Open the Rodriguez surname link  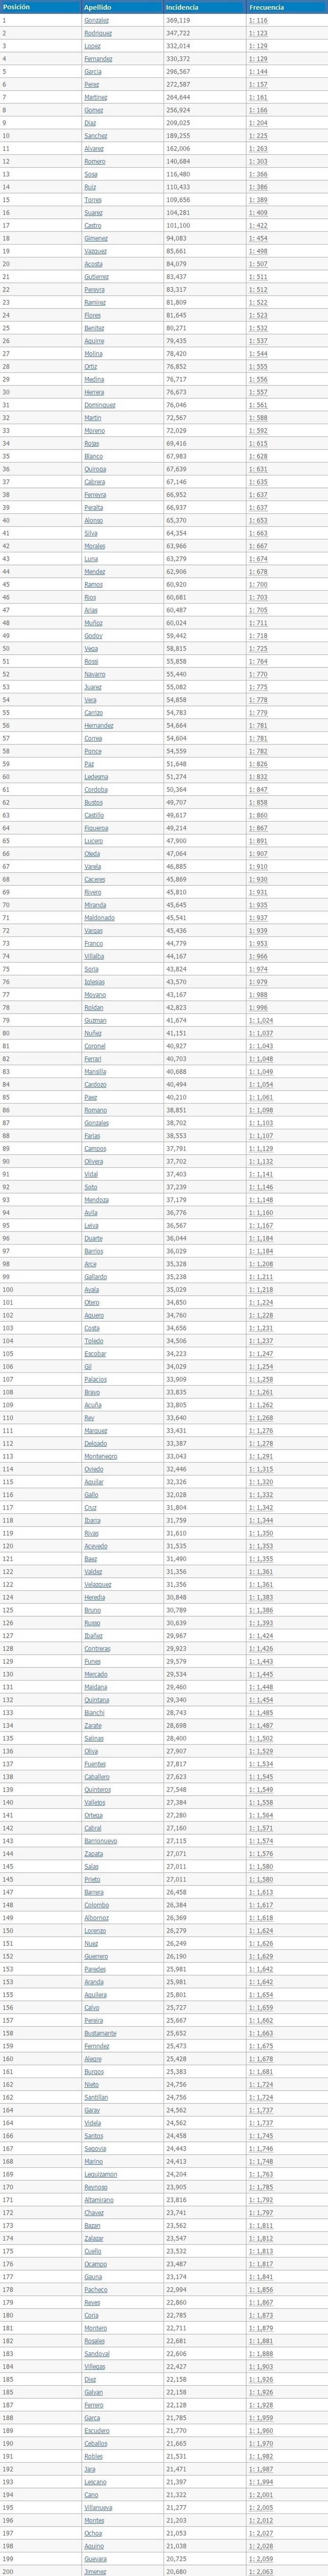(x=98, y=33)
